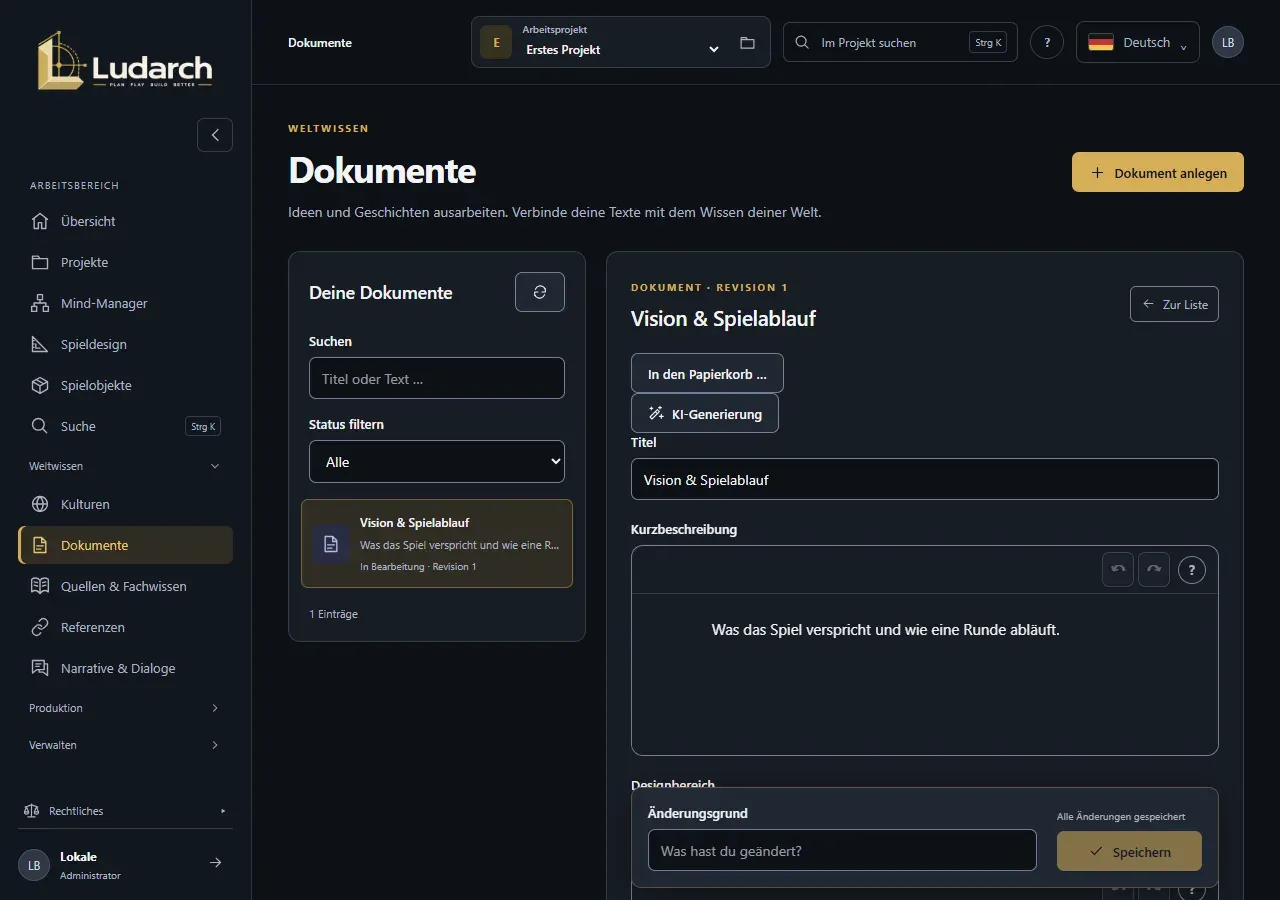
Task: Open Quellen & Fachwissen
Action: (125, 586)
